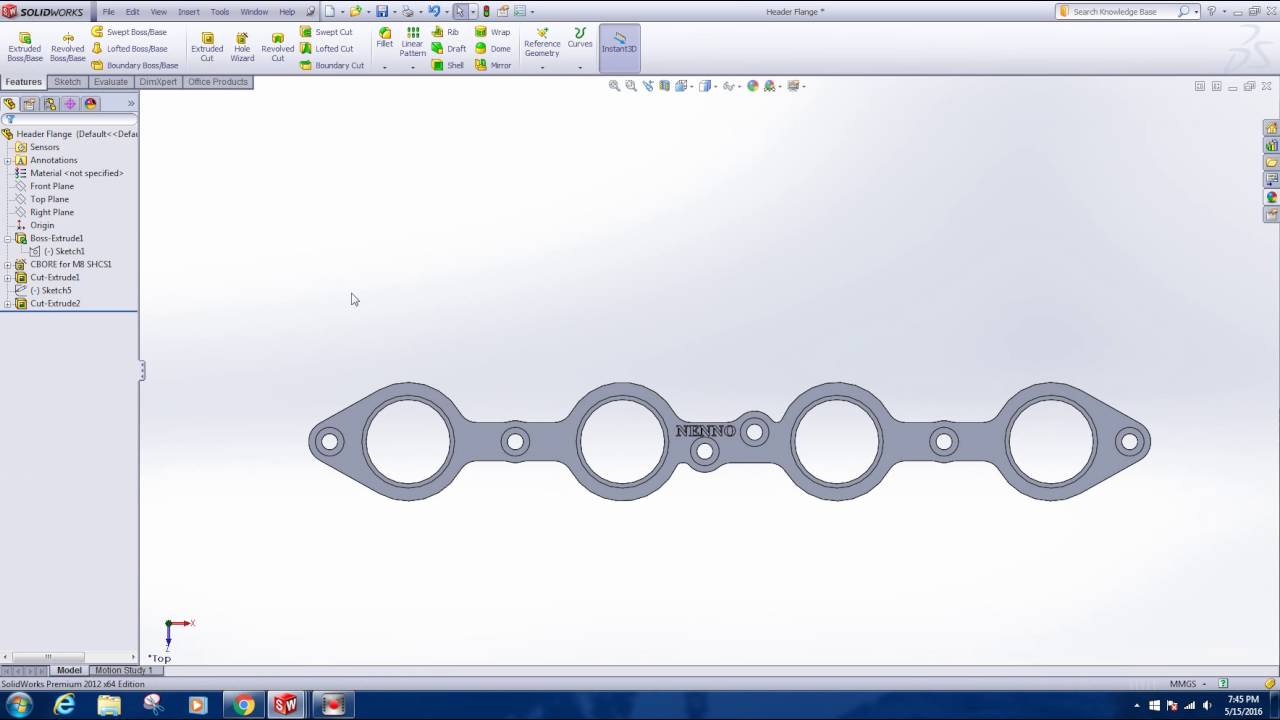Use the Shell feature

[448, 65]
